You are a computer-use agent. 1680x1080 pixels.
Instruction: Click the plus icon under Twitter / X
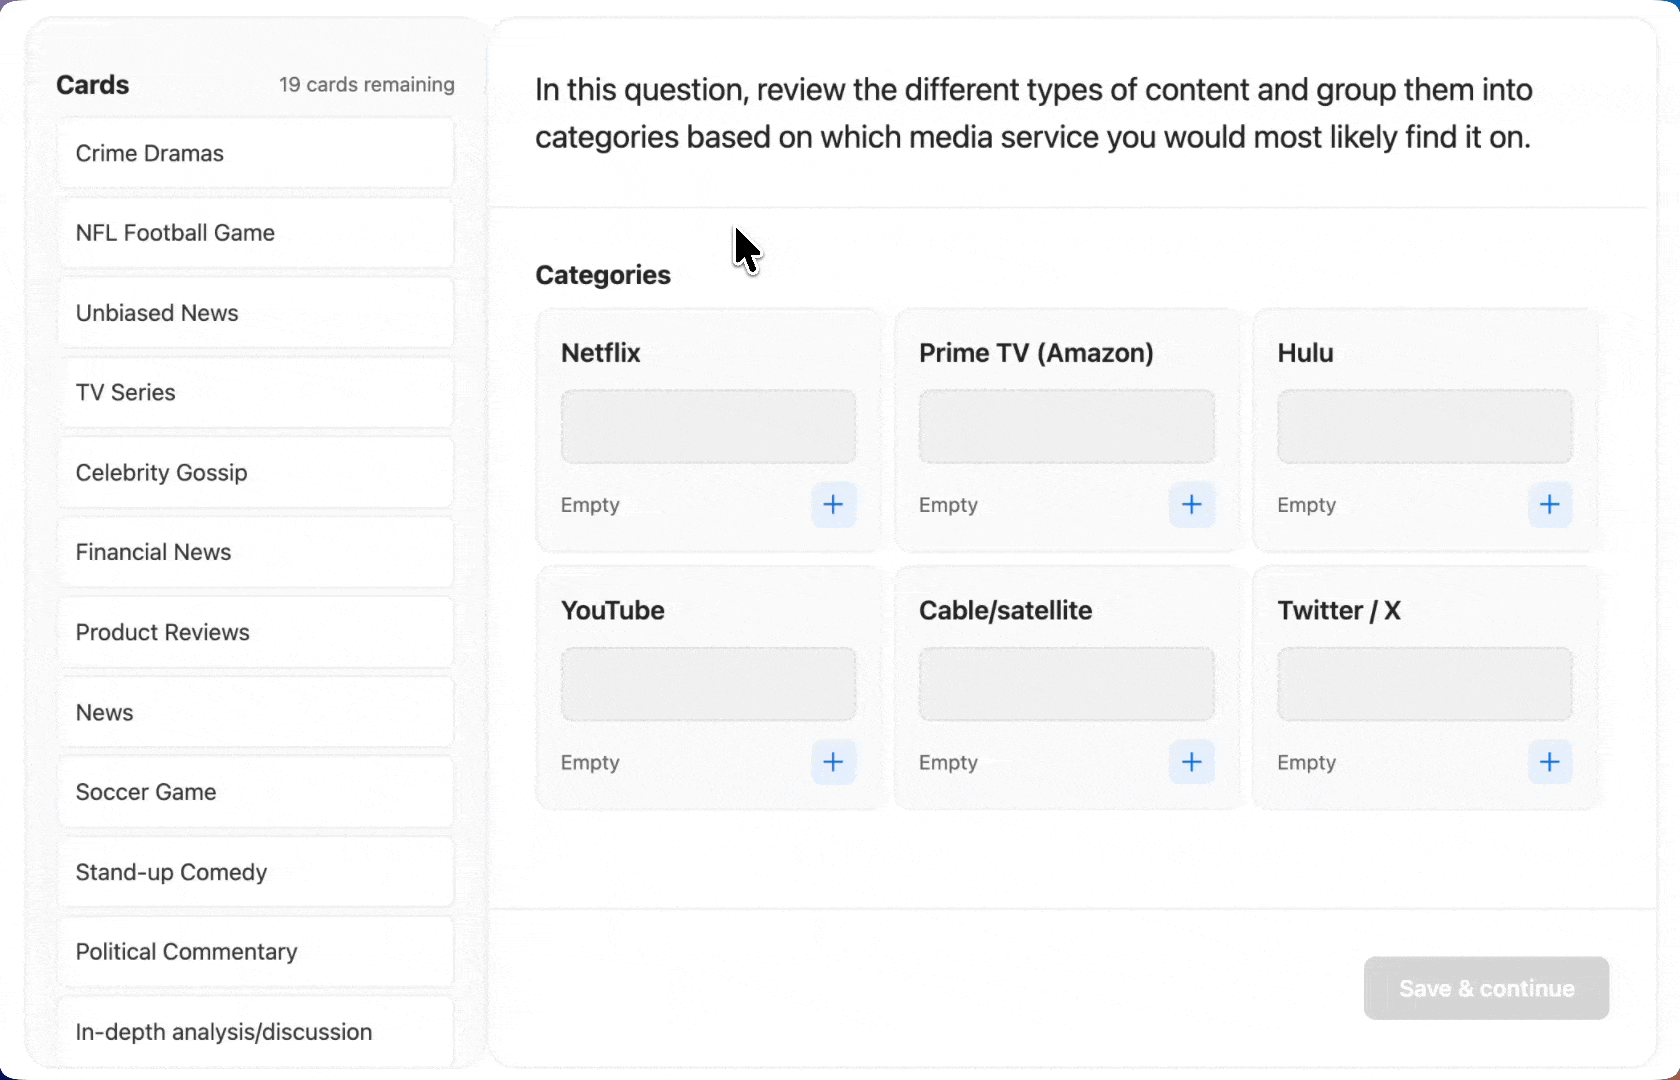1549,763
